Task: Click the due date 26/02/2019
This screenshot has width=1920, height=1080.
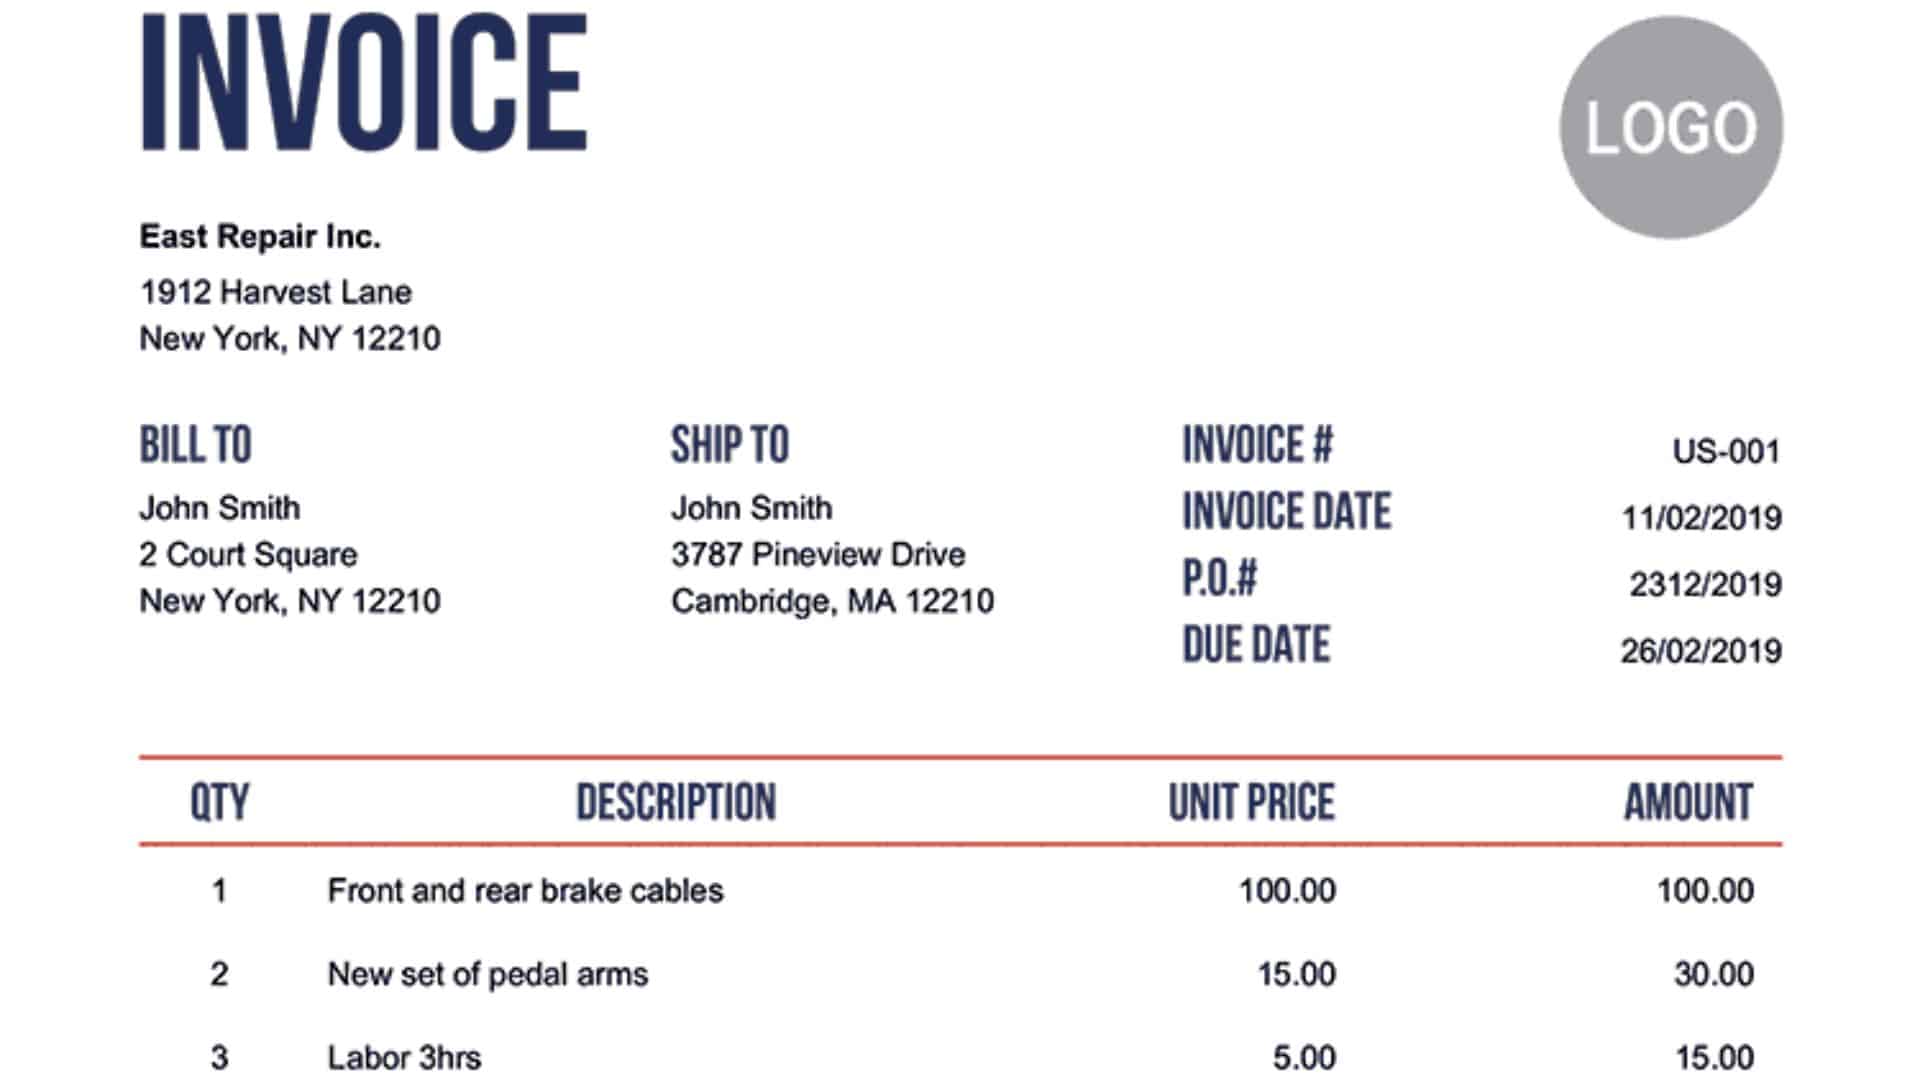Action: pos(1702,651)
